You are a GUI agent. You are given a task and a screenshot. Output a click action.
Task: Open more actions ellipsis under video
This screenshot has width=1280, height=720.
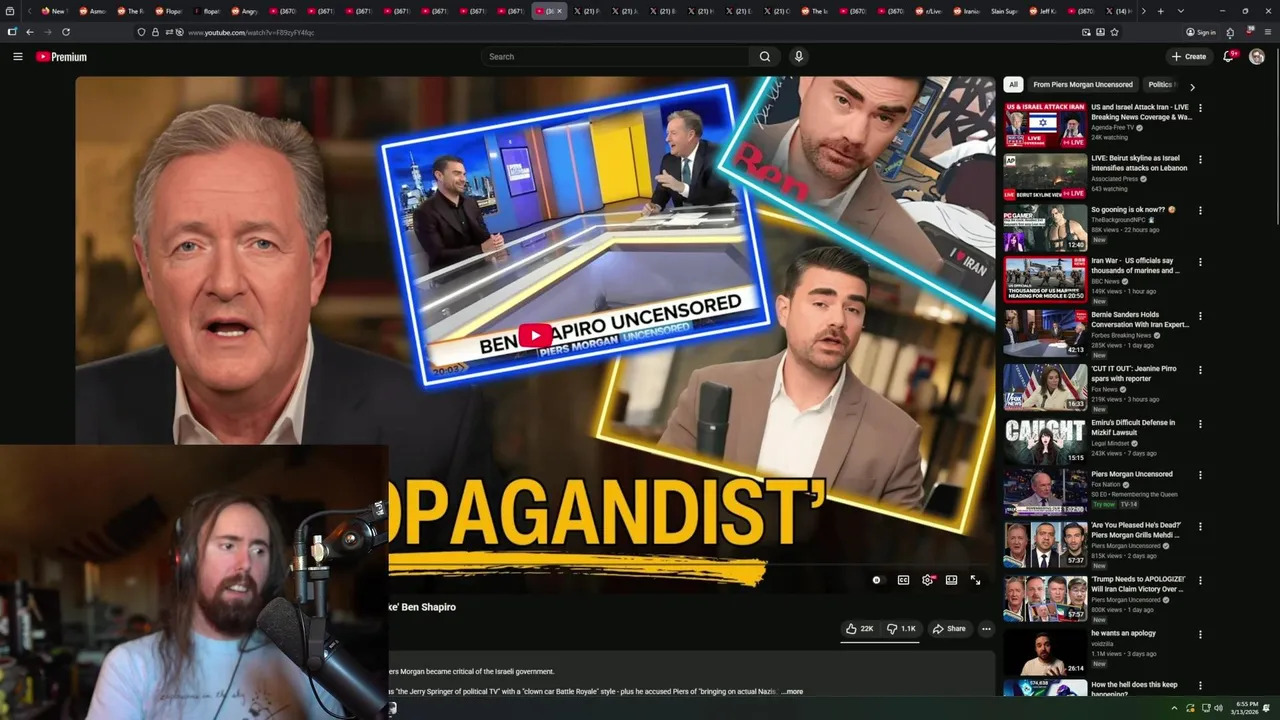click(986, 629)
